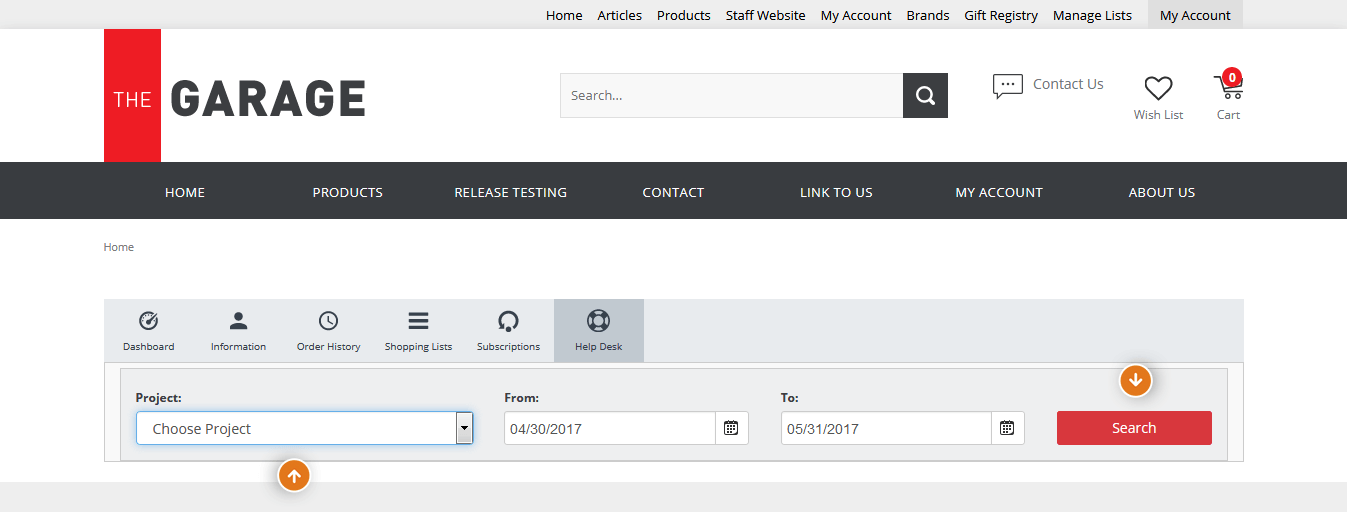Open the From date calendar picker
The image size is (1347, 512).
[731, 428]
